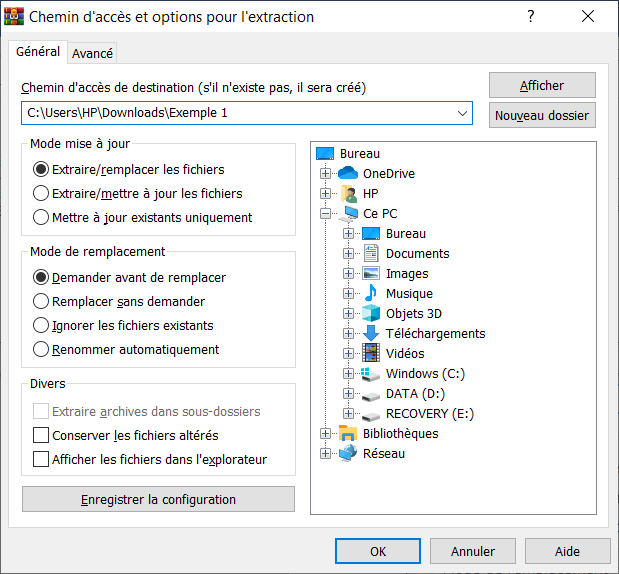Select Remplacer sans demander
The height and width of the screenshot is (574, 619).
click(119, 302)
